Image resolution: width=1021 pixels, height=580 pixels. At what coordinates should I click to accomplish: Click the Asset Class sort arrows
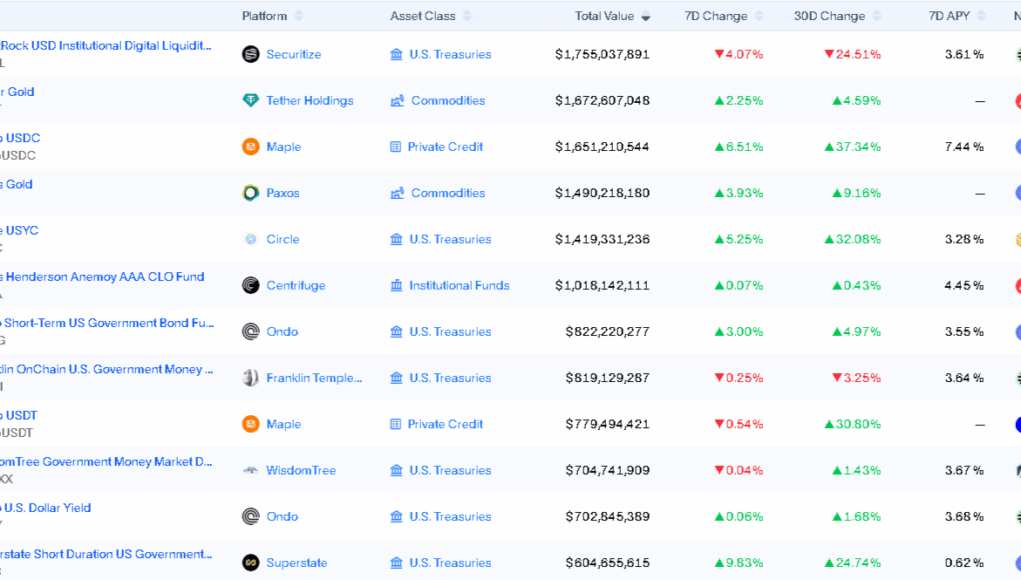tap(468, 16)
